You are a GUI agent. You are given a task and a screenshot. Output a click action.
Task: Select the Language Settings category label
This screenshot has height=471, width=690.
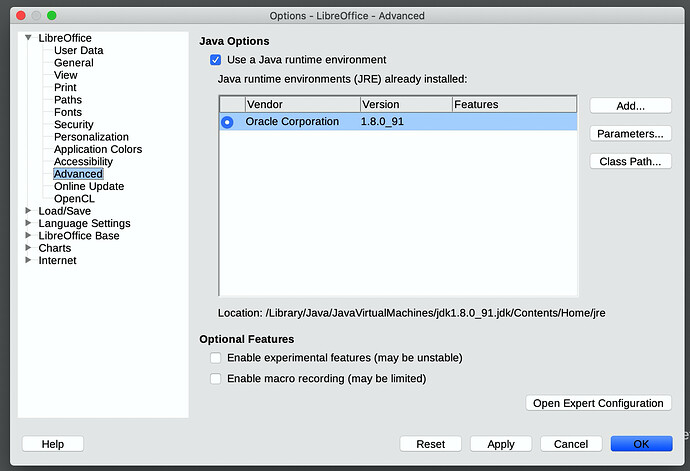tap(84, 223)
